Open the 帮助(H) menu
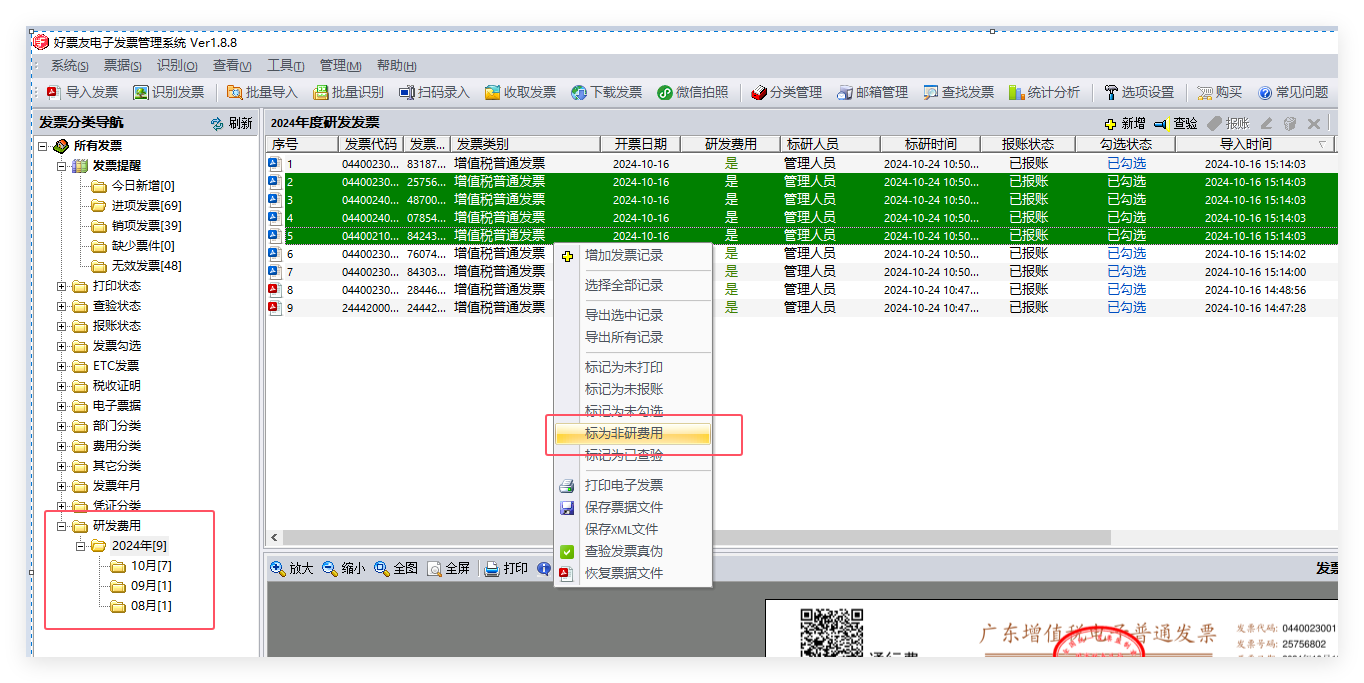Image resolution: width=1364 pixels, height=683 pixels. [396, 65]
